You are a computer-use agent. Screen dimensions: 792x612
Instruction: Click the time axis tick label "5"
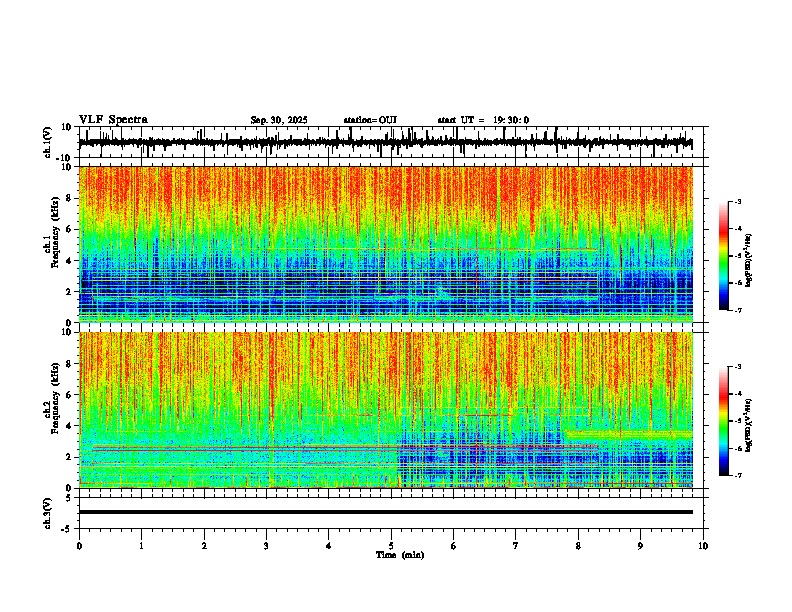pyautogui.click(x=391, y=546)
